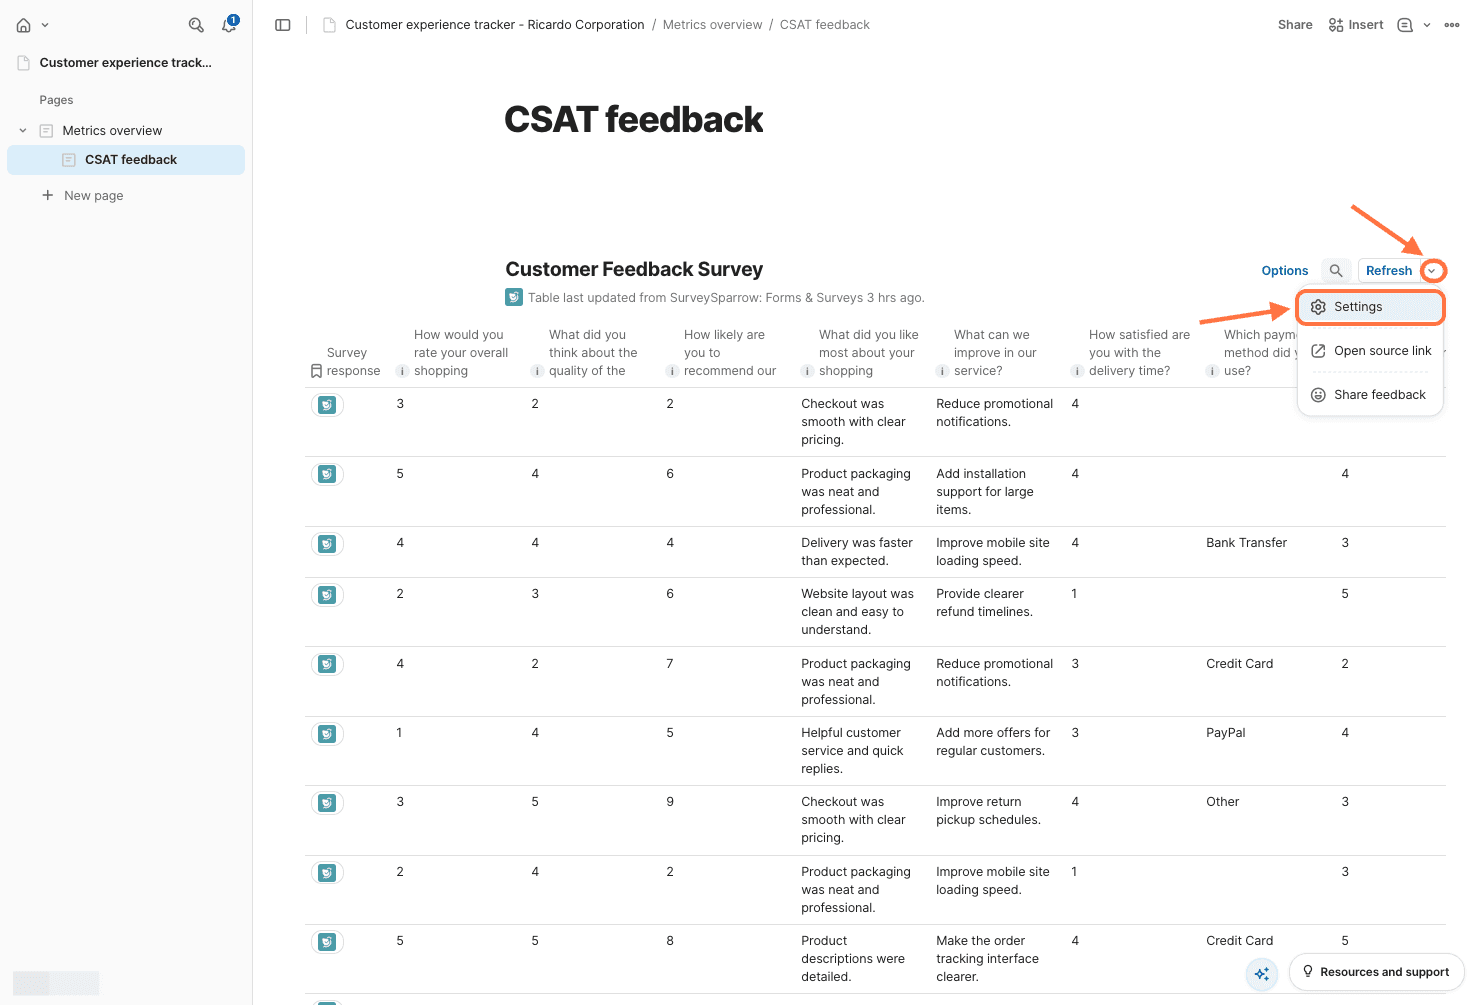Open search from the sidebar magnifier icon
This screenshot has height=1005, width=1479.
pyautogui.click(x=196, y=25)
